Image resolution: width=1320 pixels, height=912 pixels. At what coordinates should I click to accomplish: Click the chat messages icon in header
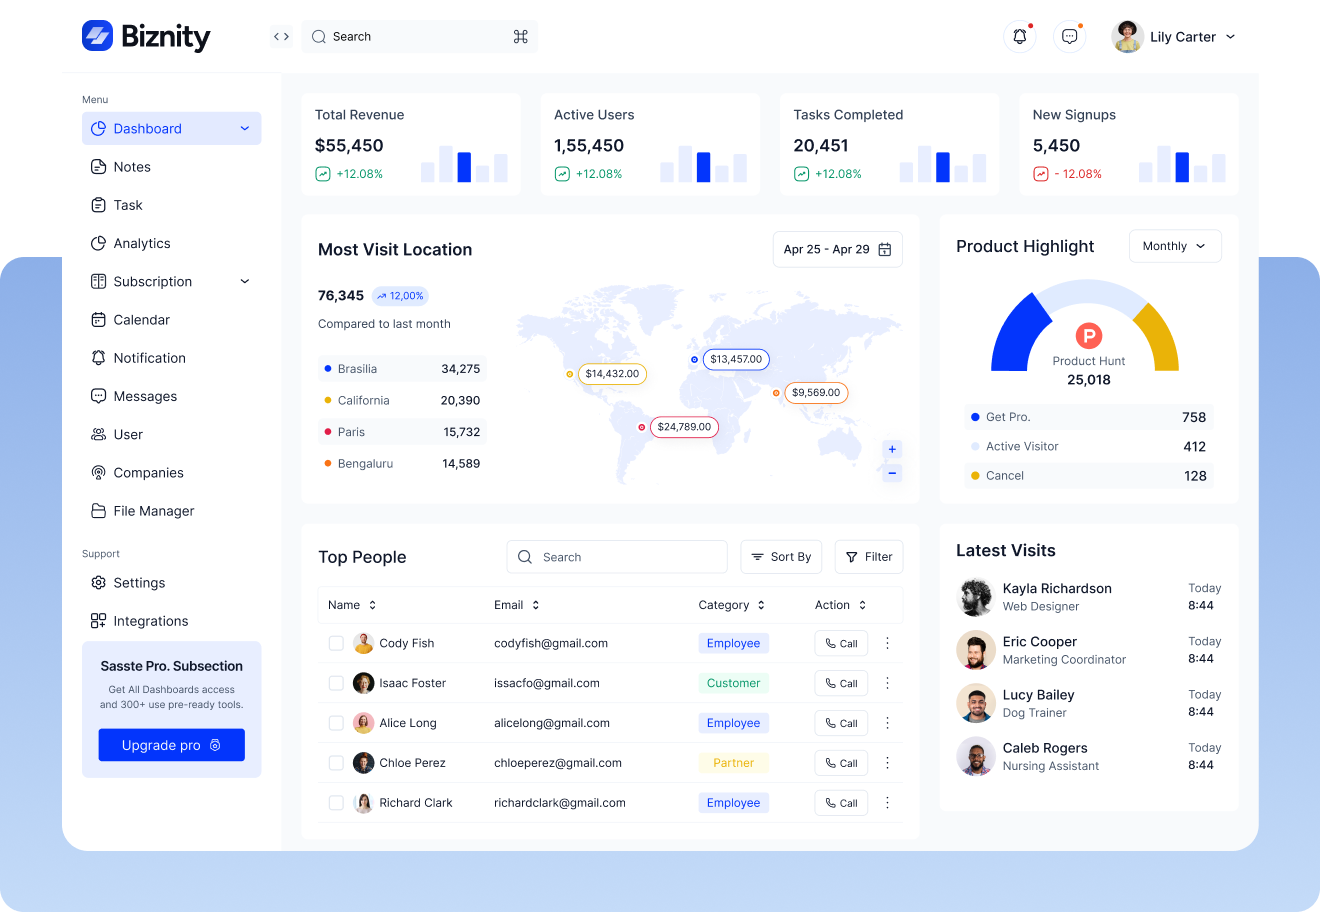(1069, 37)
